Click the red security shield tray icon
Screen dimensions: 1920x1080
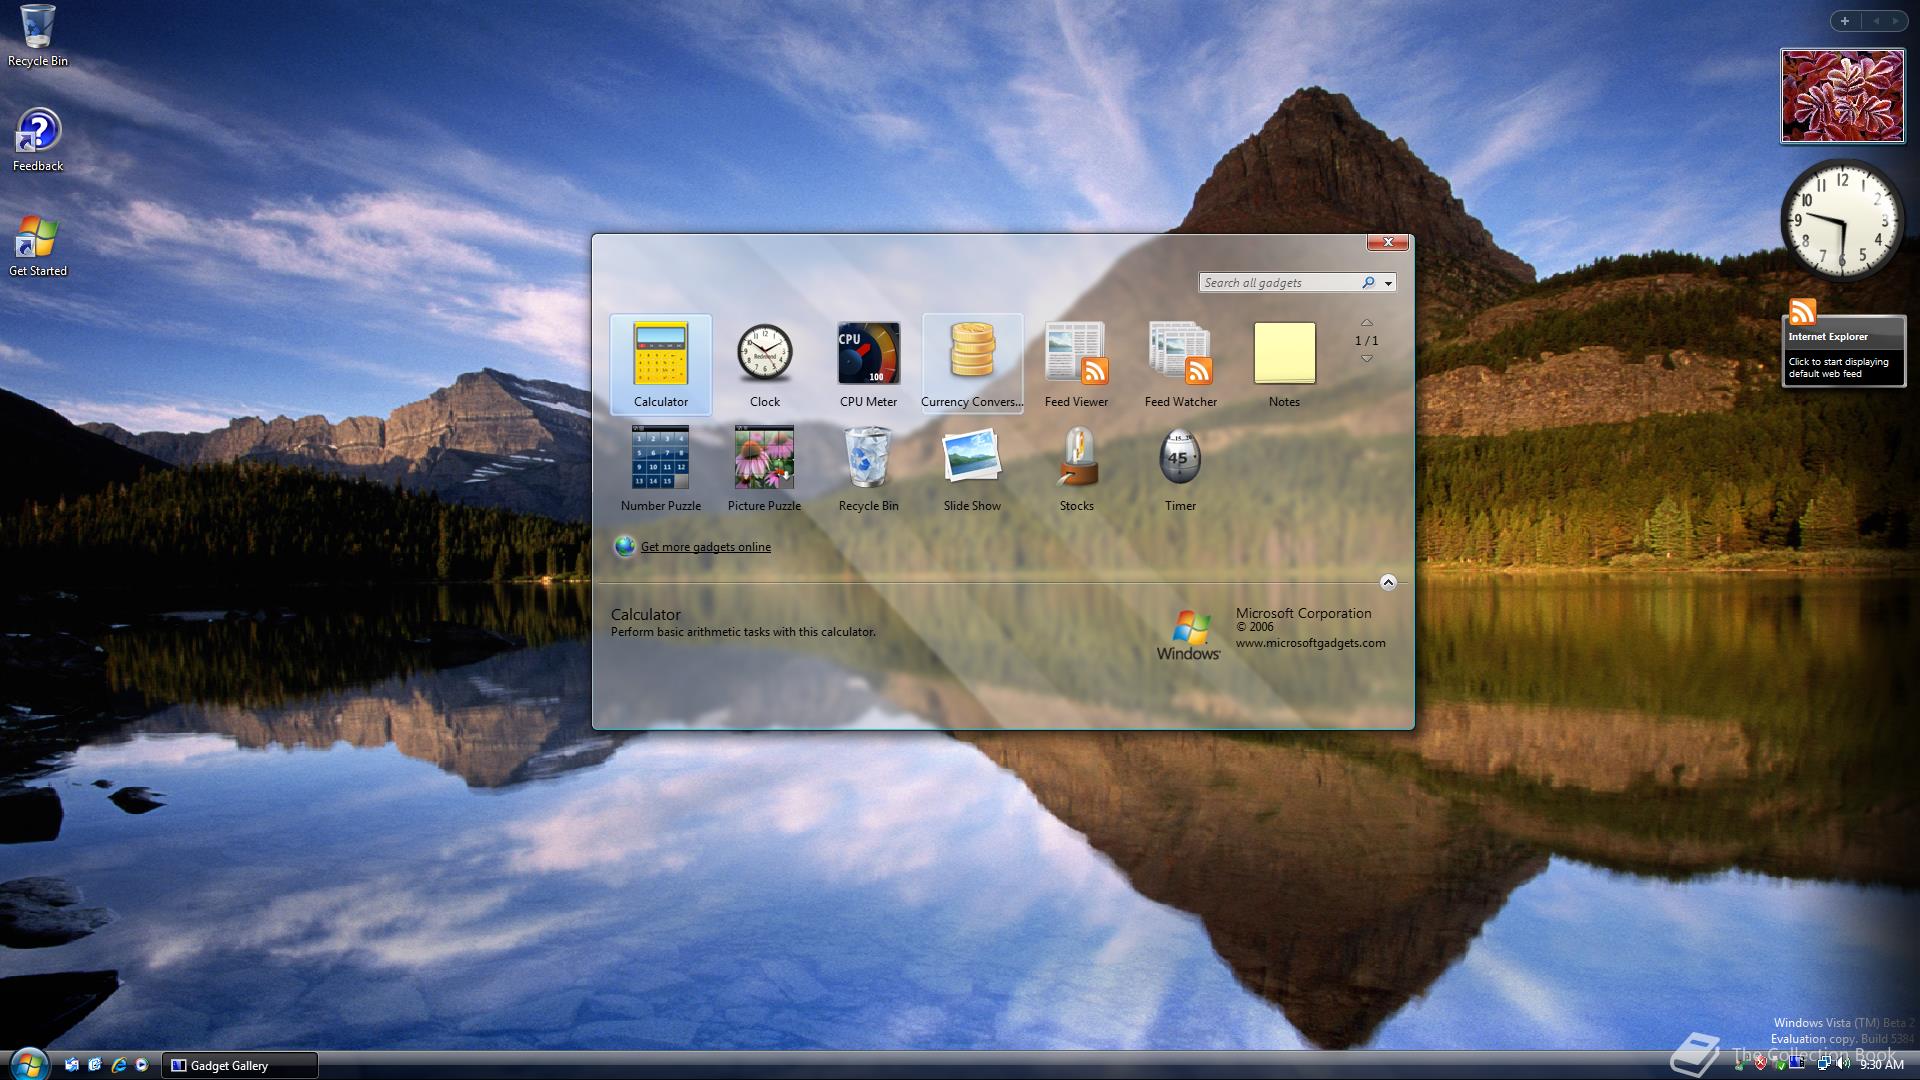tap(1761, 1063)
